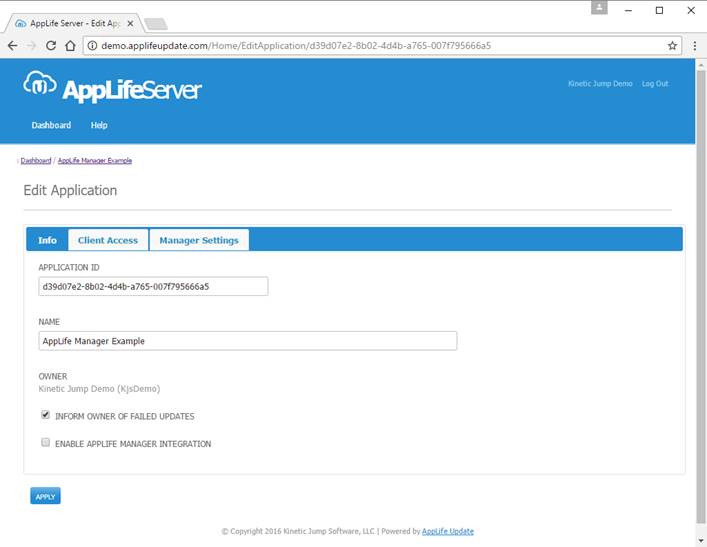Screen dimensions: 707x547
Task: Click scrollbar down arrow
Action: click(701, 541)
